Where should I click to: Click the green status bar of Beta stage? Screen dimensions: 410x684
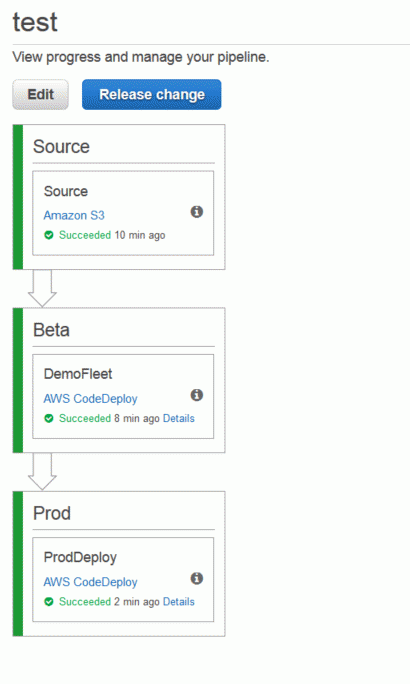(x=18, y=380)
